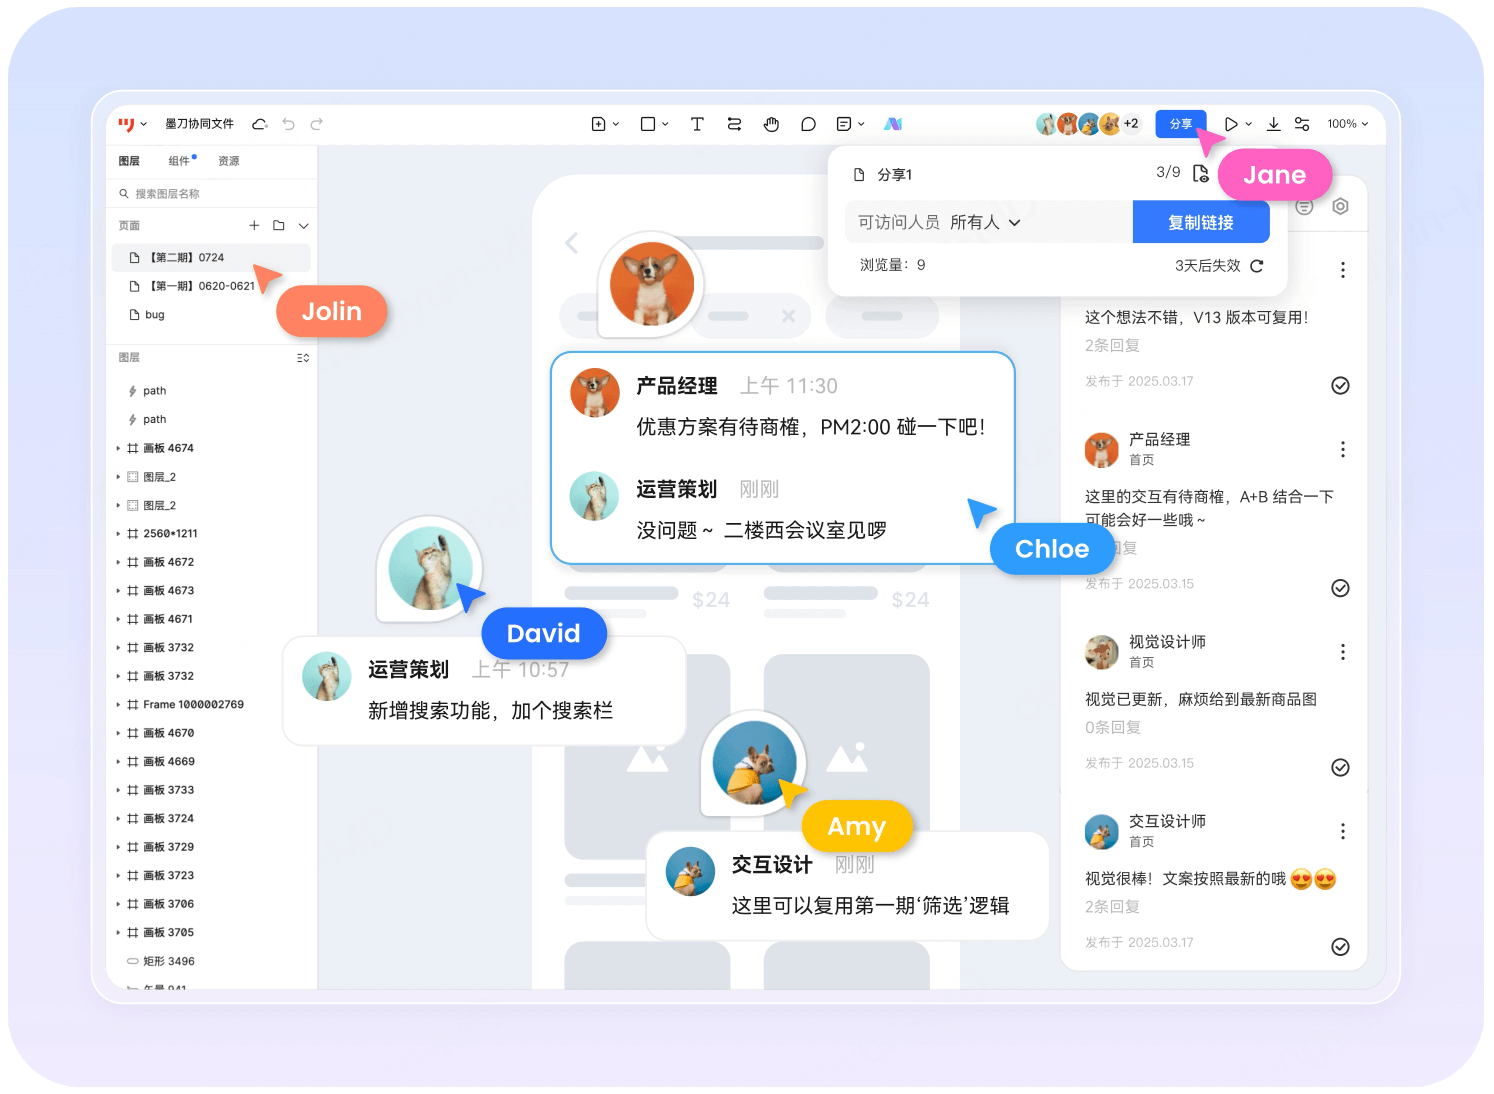The width and height of the screenshot is (1494, 1094).
Task: Start presentation with the play icon
Action: coord(1231,124)
